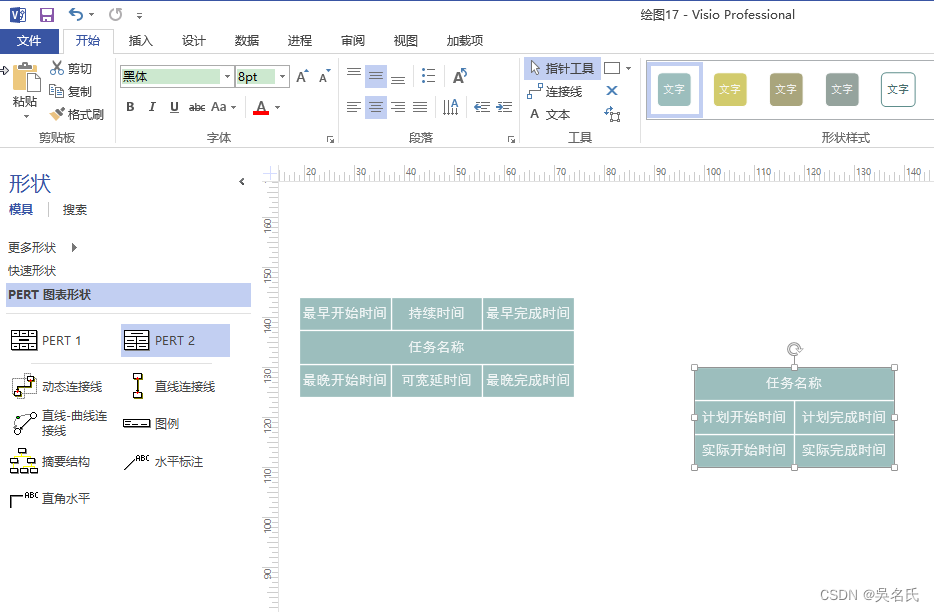This screenshot has height=612, width=934.
Task: Open customize quick access toolbar dropdown
Action: [x=139, y=15]
